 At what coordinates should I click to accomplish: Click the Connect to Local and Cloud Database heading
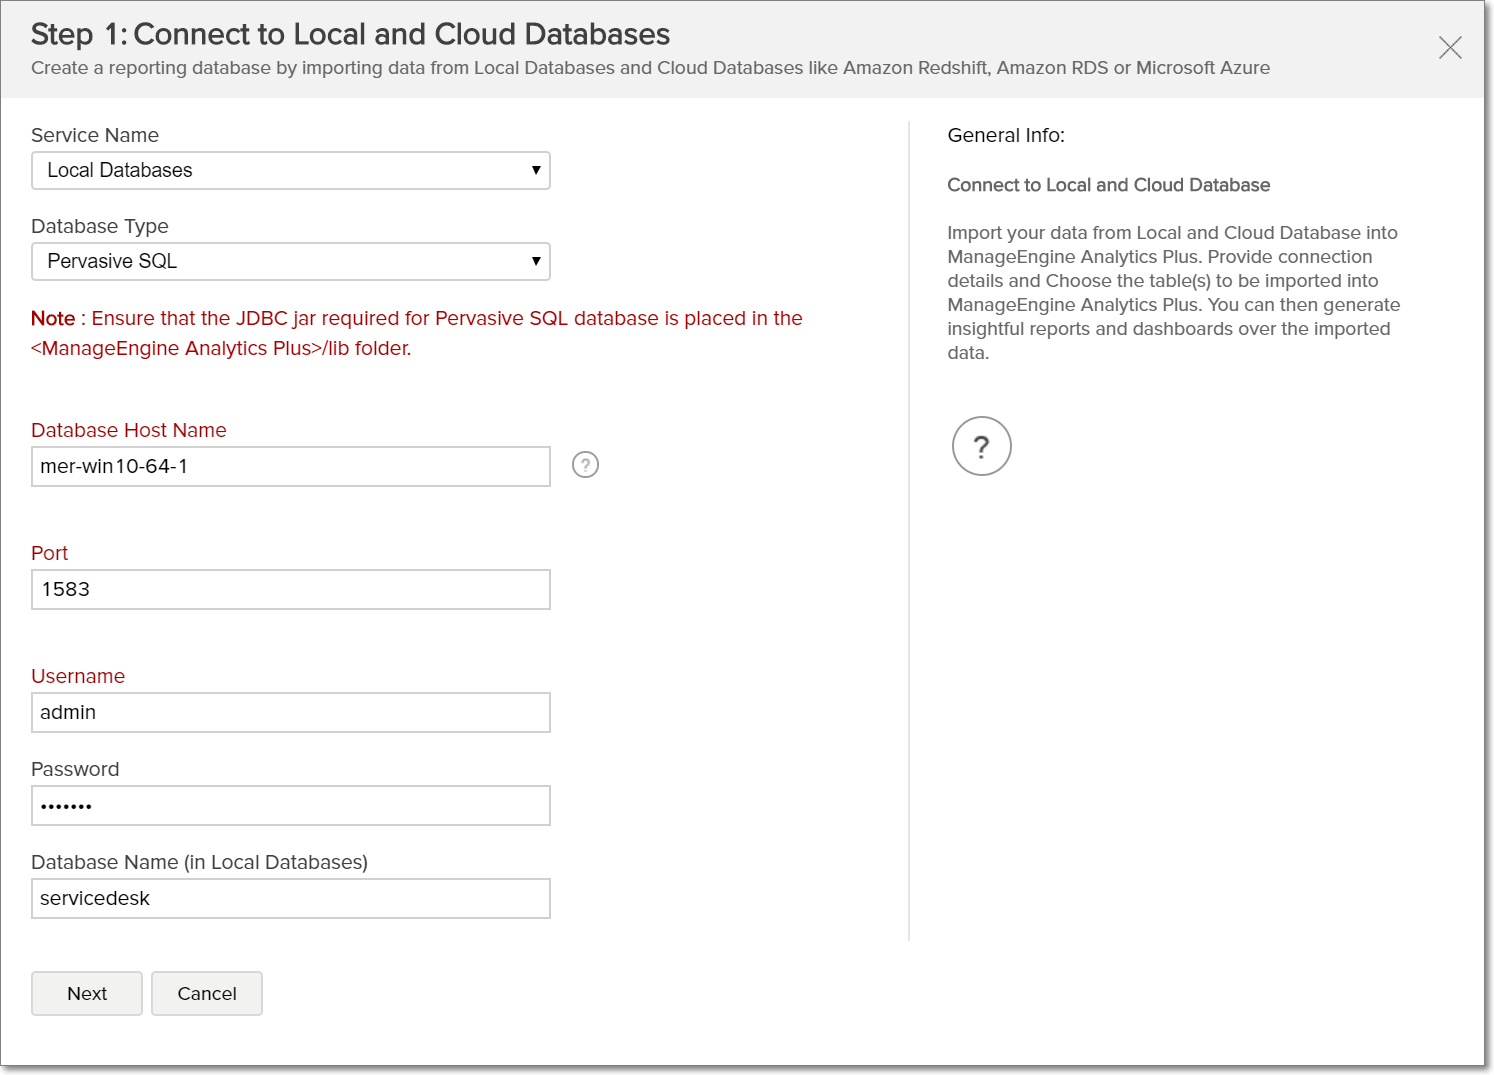tap(1108, 185)
